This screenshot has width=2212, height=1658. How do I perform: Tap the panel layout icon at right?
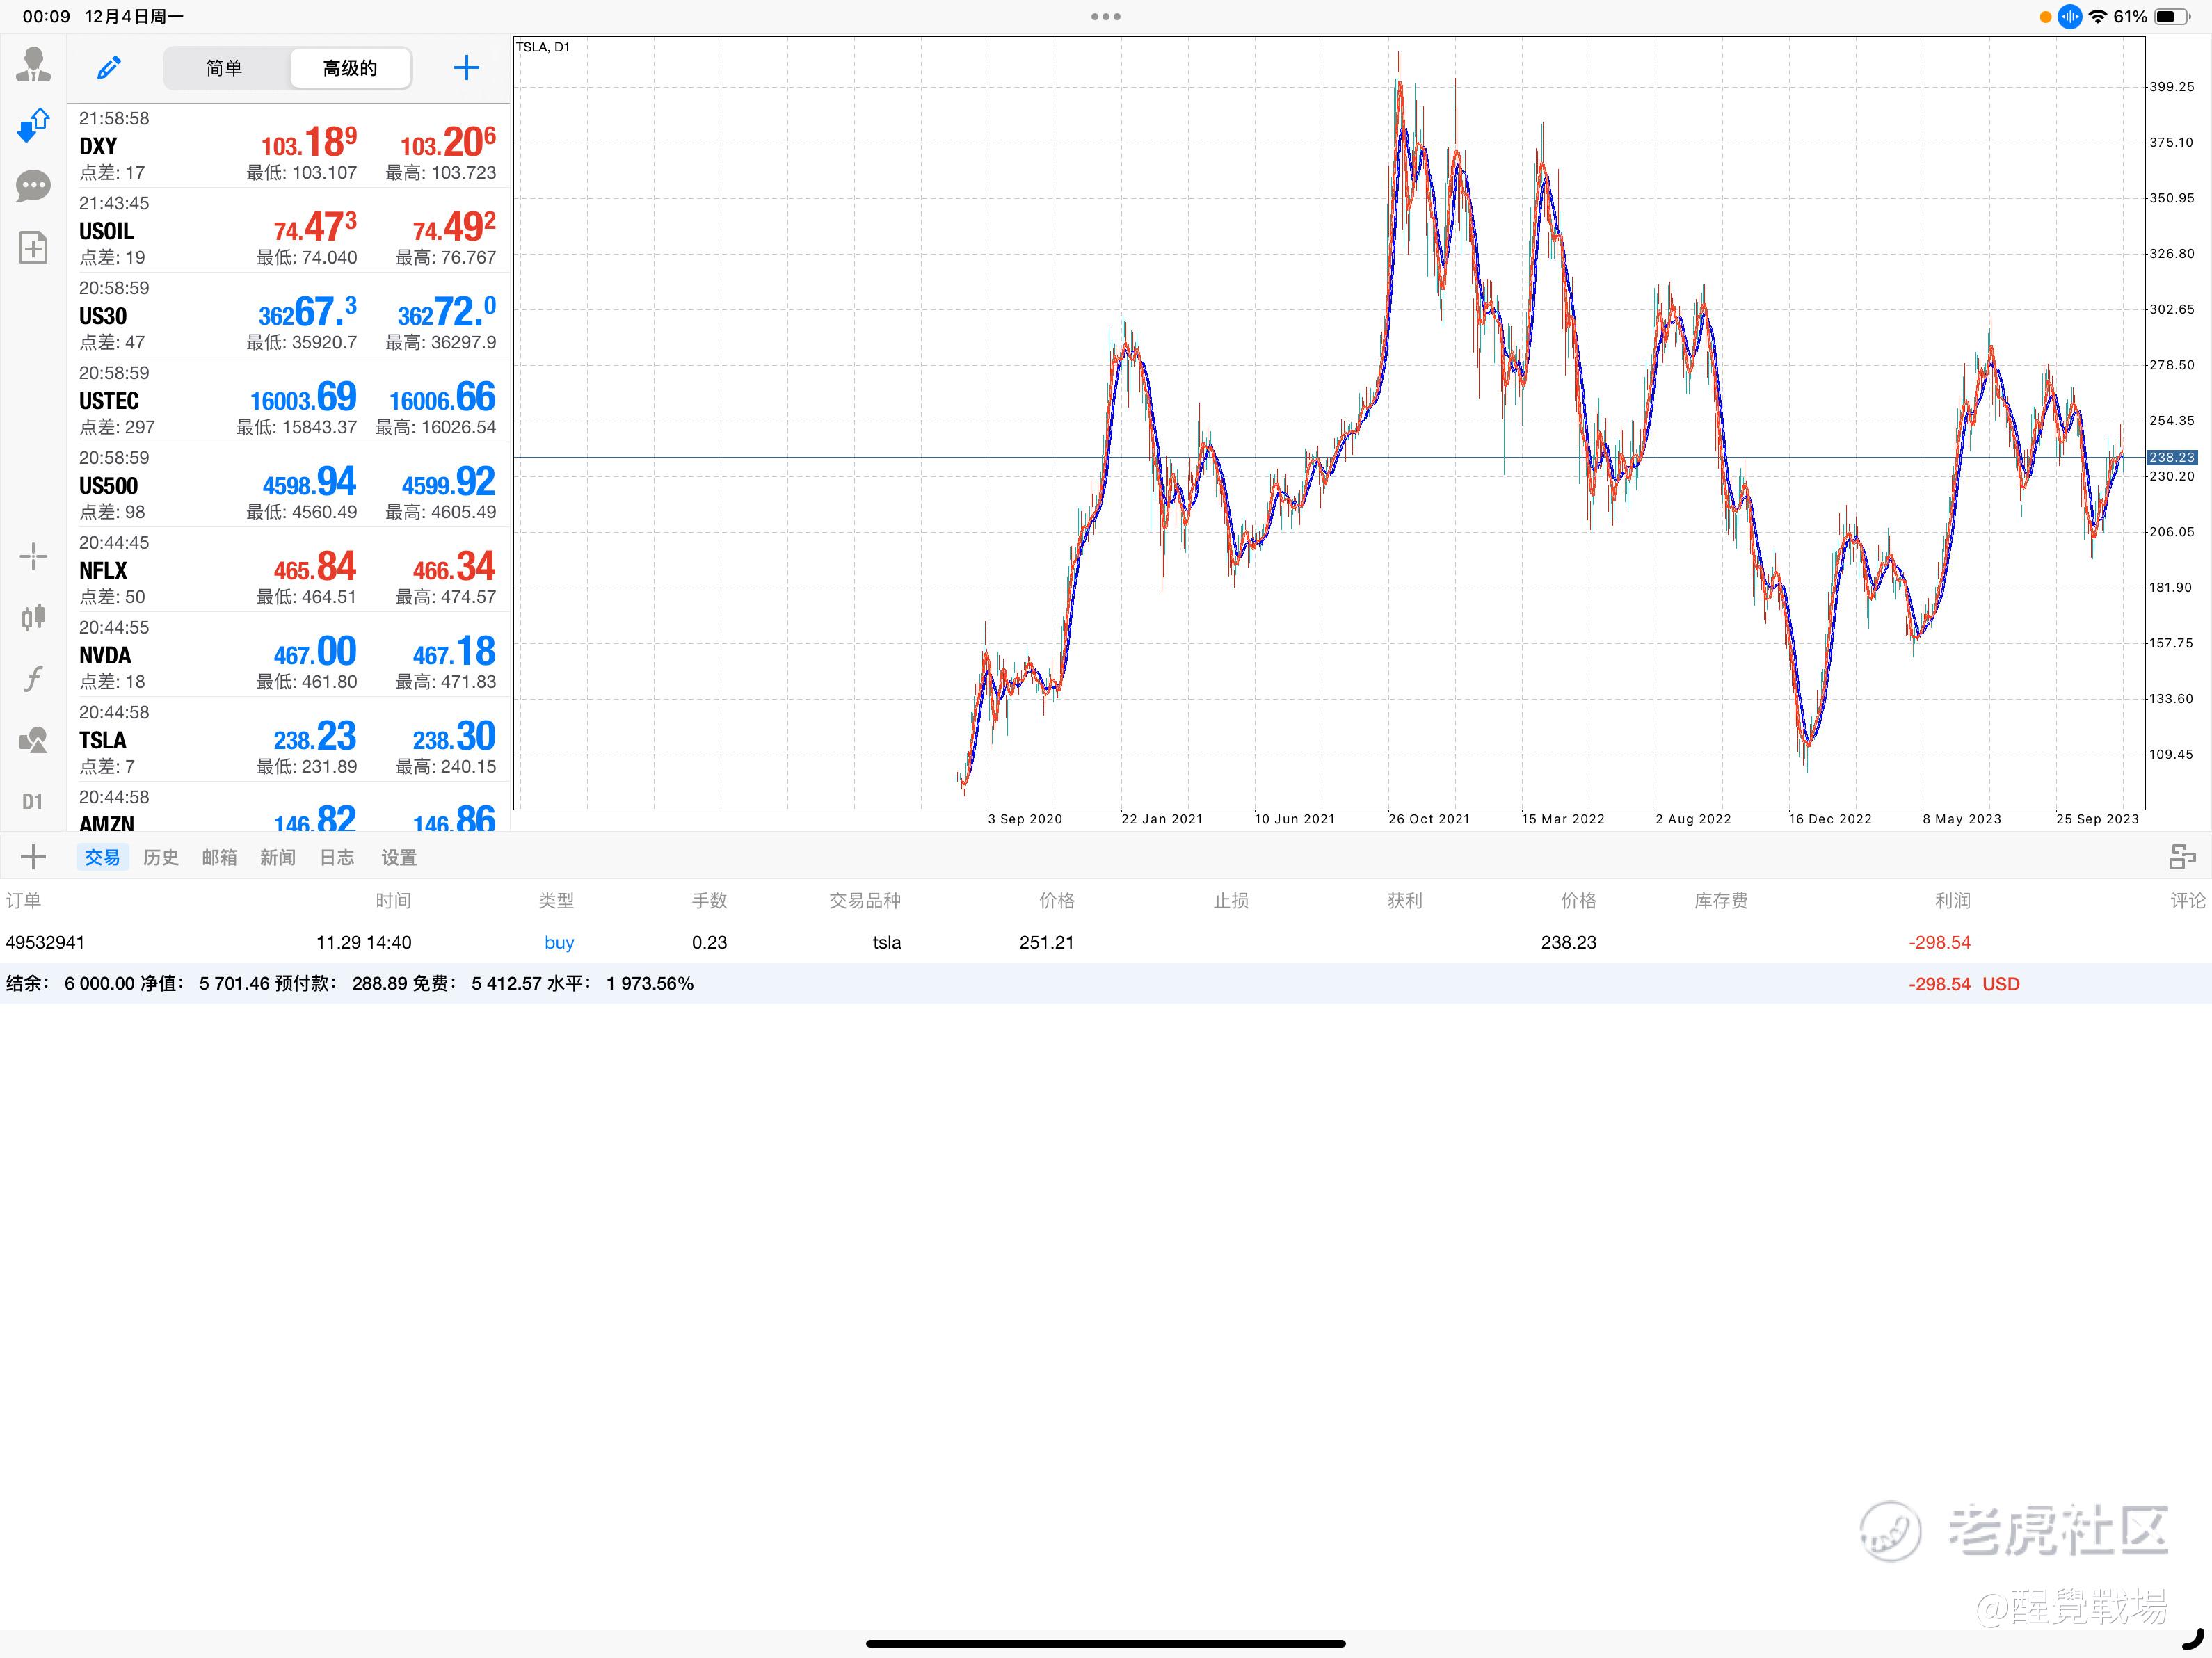pyautogui.click(x=2182, y=857)
